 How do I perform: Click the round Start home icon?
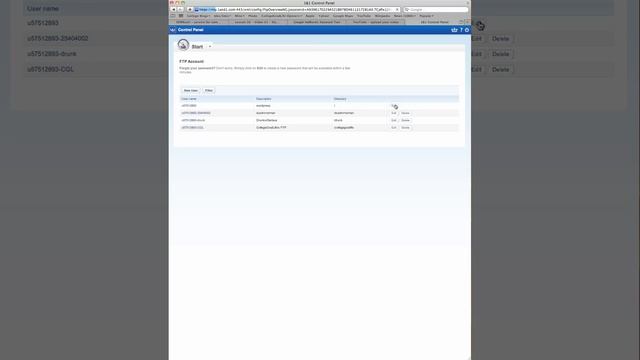click(183, 45)
